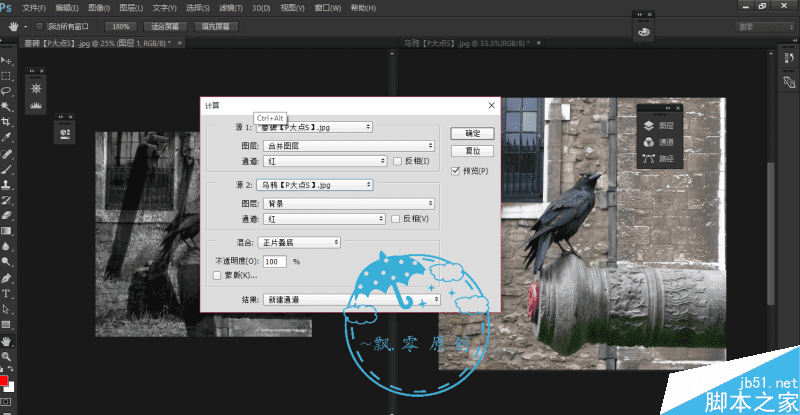
Task: Select the Blur tool
Action: 6,246
